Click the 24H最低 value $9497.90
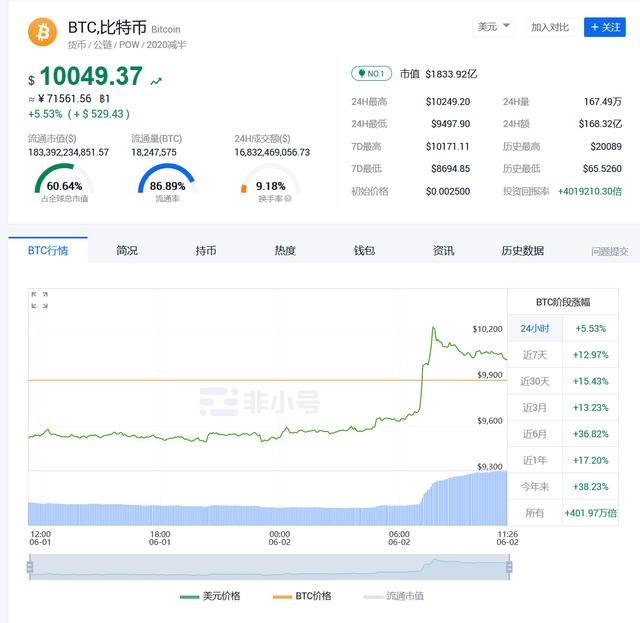Image resolution: width=640 pixels, height=623 pixels. (451, 124)
